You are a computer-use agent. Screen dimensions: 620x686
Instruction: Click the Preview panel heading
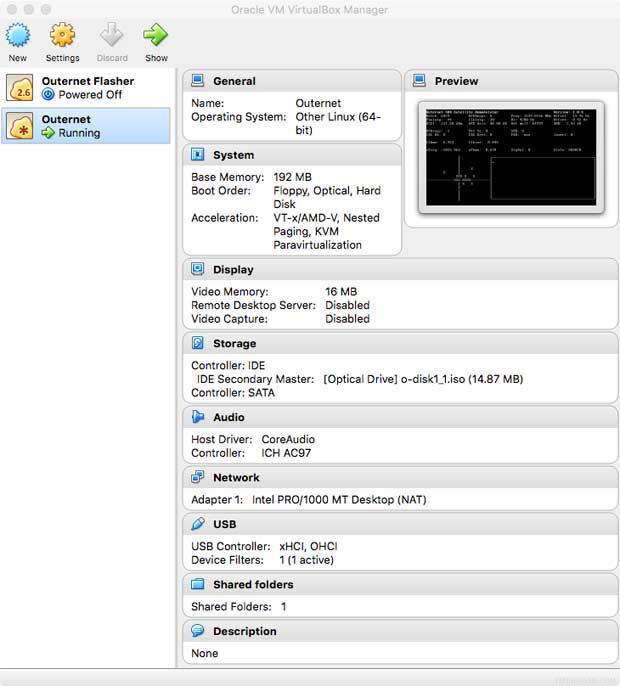click(x=456, y=81)
